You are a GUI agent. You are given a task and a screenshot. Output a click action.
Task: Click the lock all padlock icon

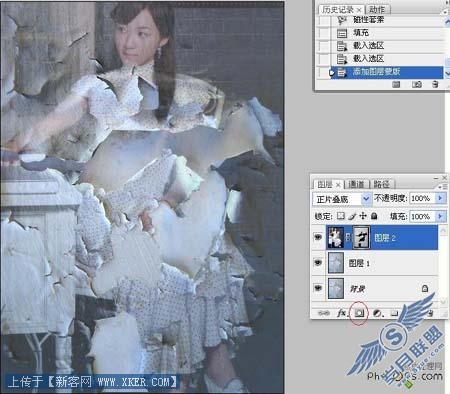pyautogui.click(x=374, y=216)
